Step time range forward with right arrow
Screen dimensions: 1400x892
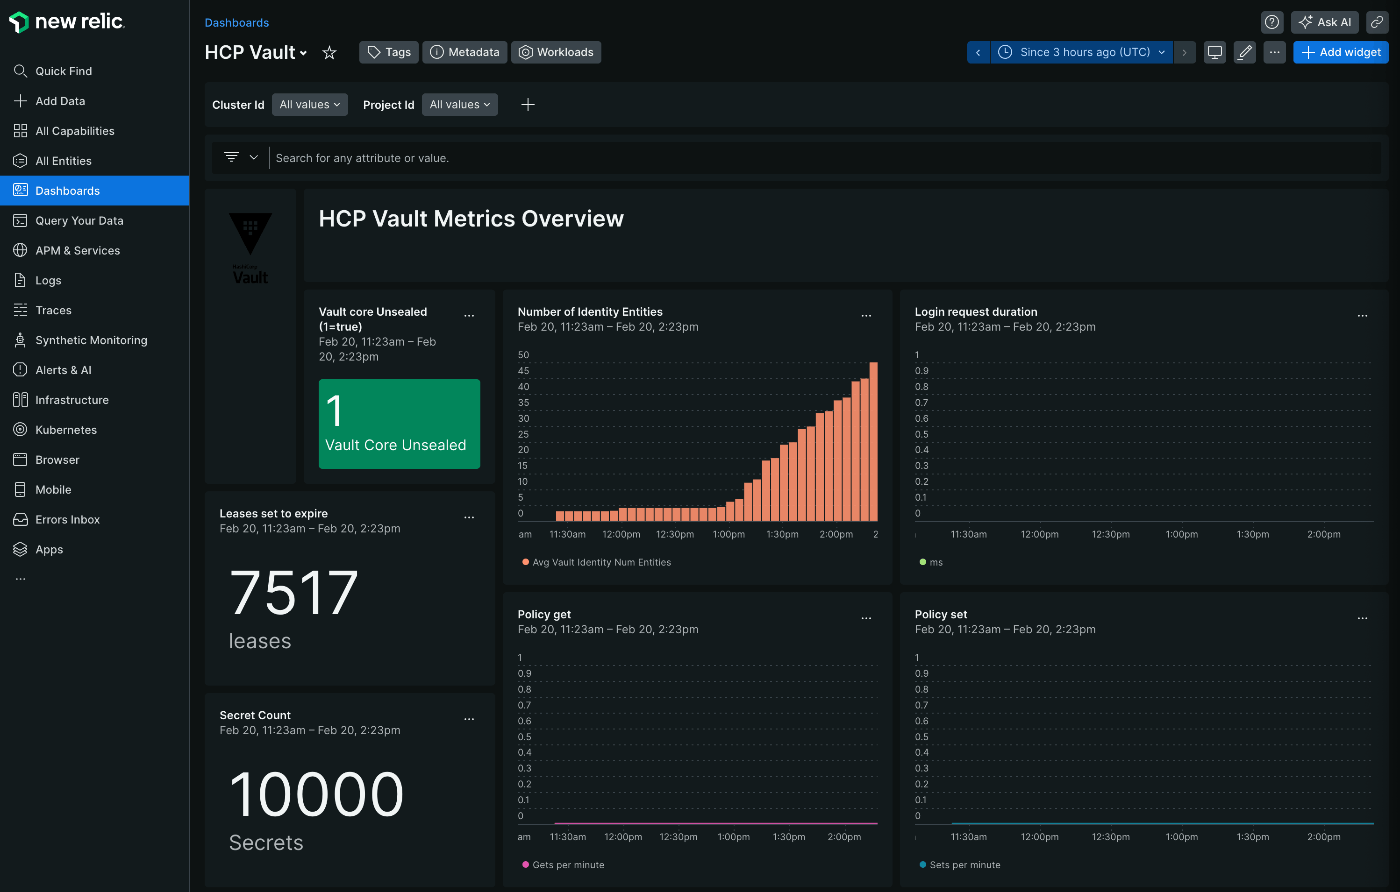tap(1185, 52)
